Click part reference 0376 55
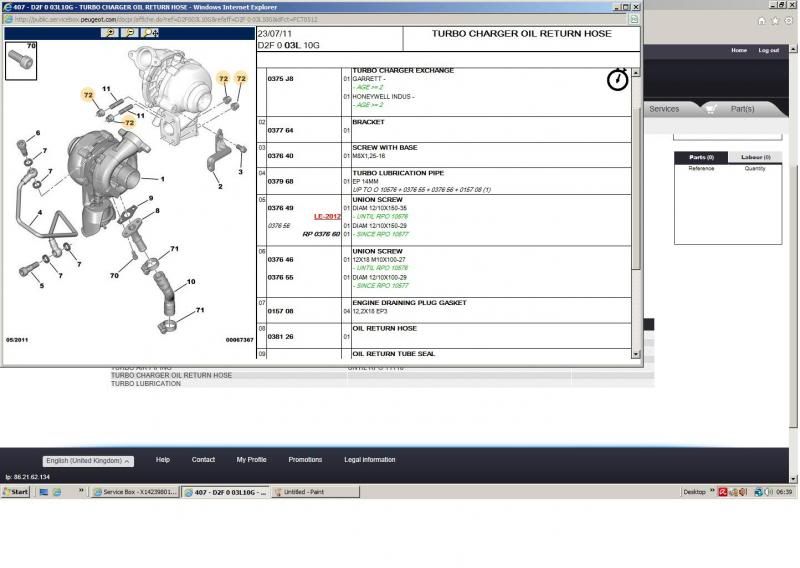 281,278
